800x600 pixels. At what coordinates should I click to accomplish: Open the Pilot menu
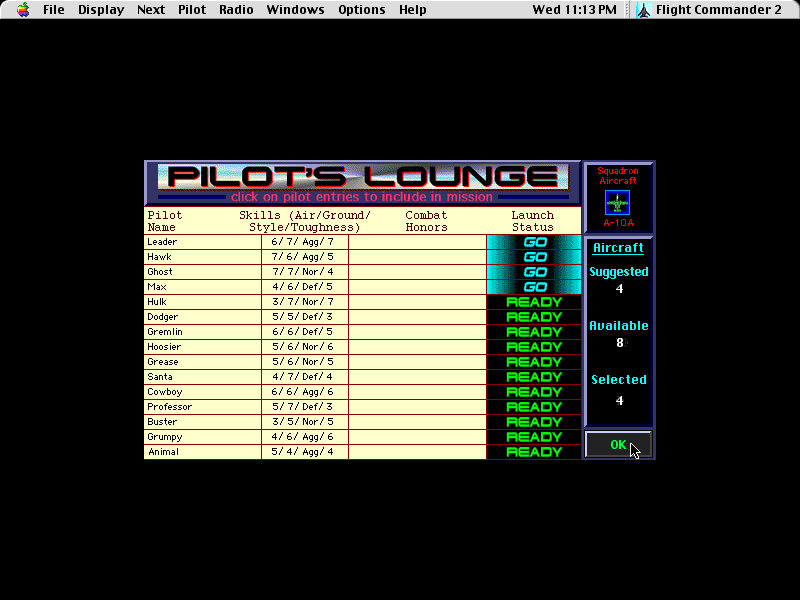tap(191, 9)
